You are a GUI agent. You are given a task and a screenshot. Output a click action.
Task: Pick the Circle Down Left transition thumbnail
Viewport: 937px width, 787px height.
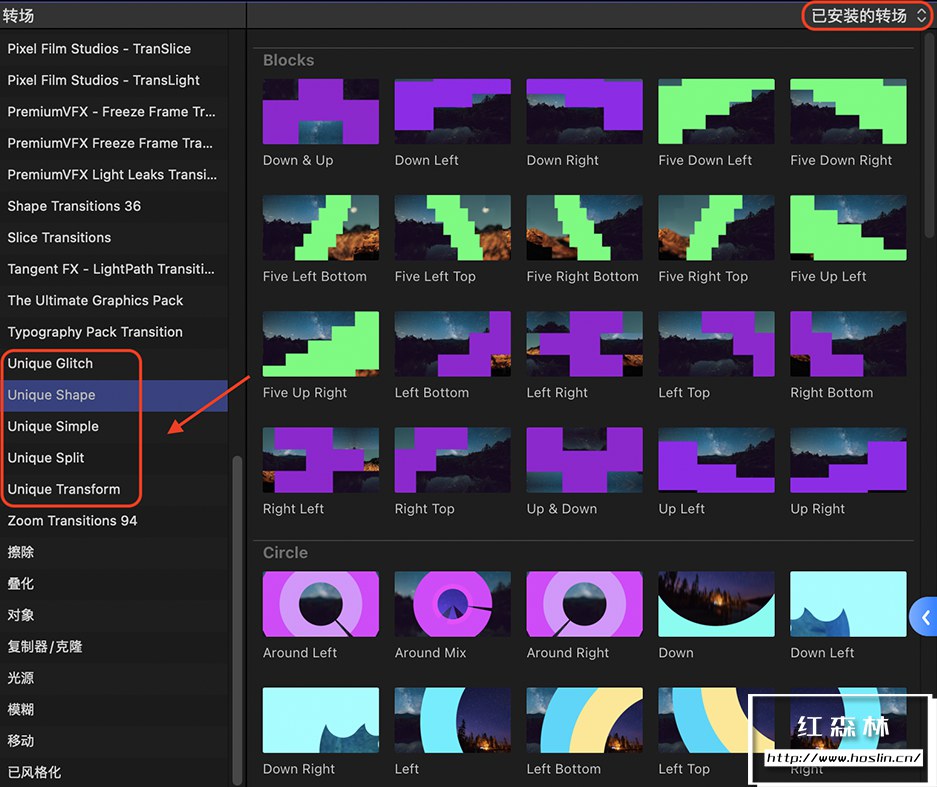click(x=848, y=604)
